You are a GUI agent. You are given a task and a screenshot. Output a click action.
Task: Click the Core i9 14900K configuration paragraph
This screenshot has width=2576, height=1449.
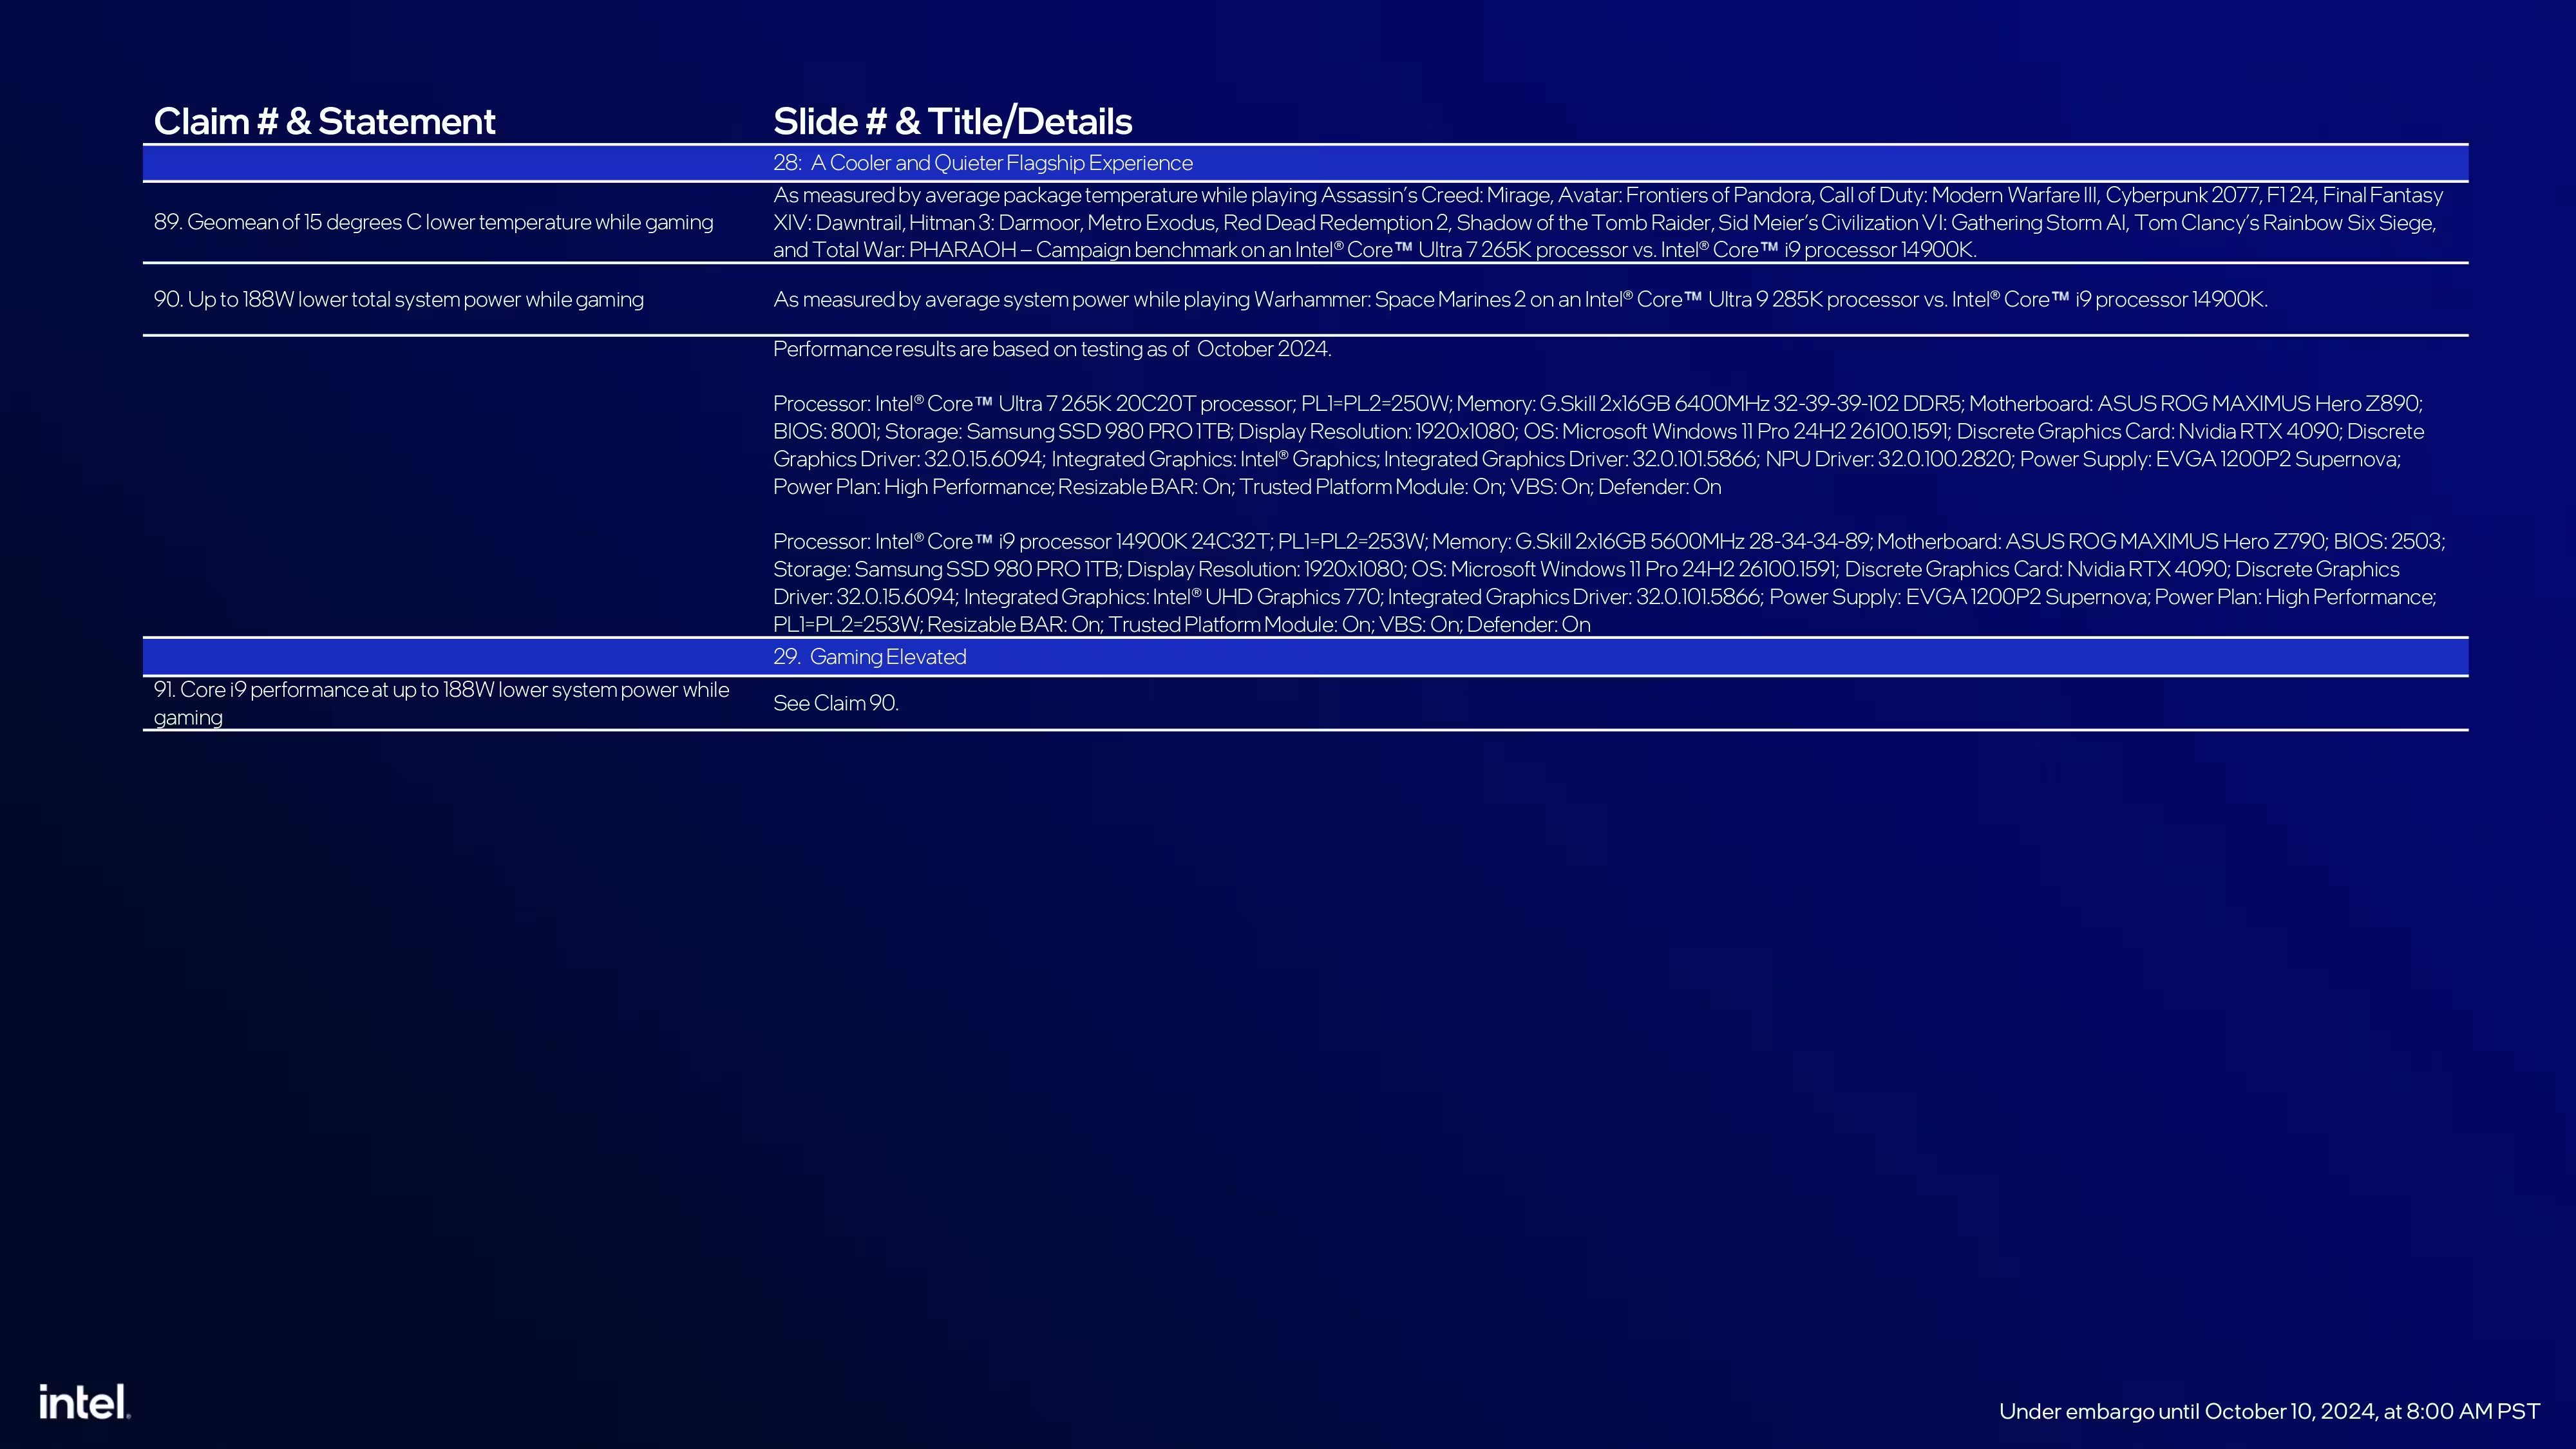[1608, 583]
